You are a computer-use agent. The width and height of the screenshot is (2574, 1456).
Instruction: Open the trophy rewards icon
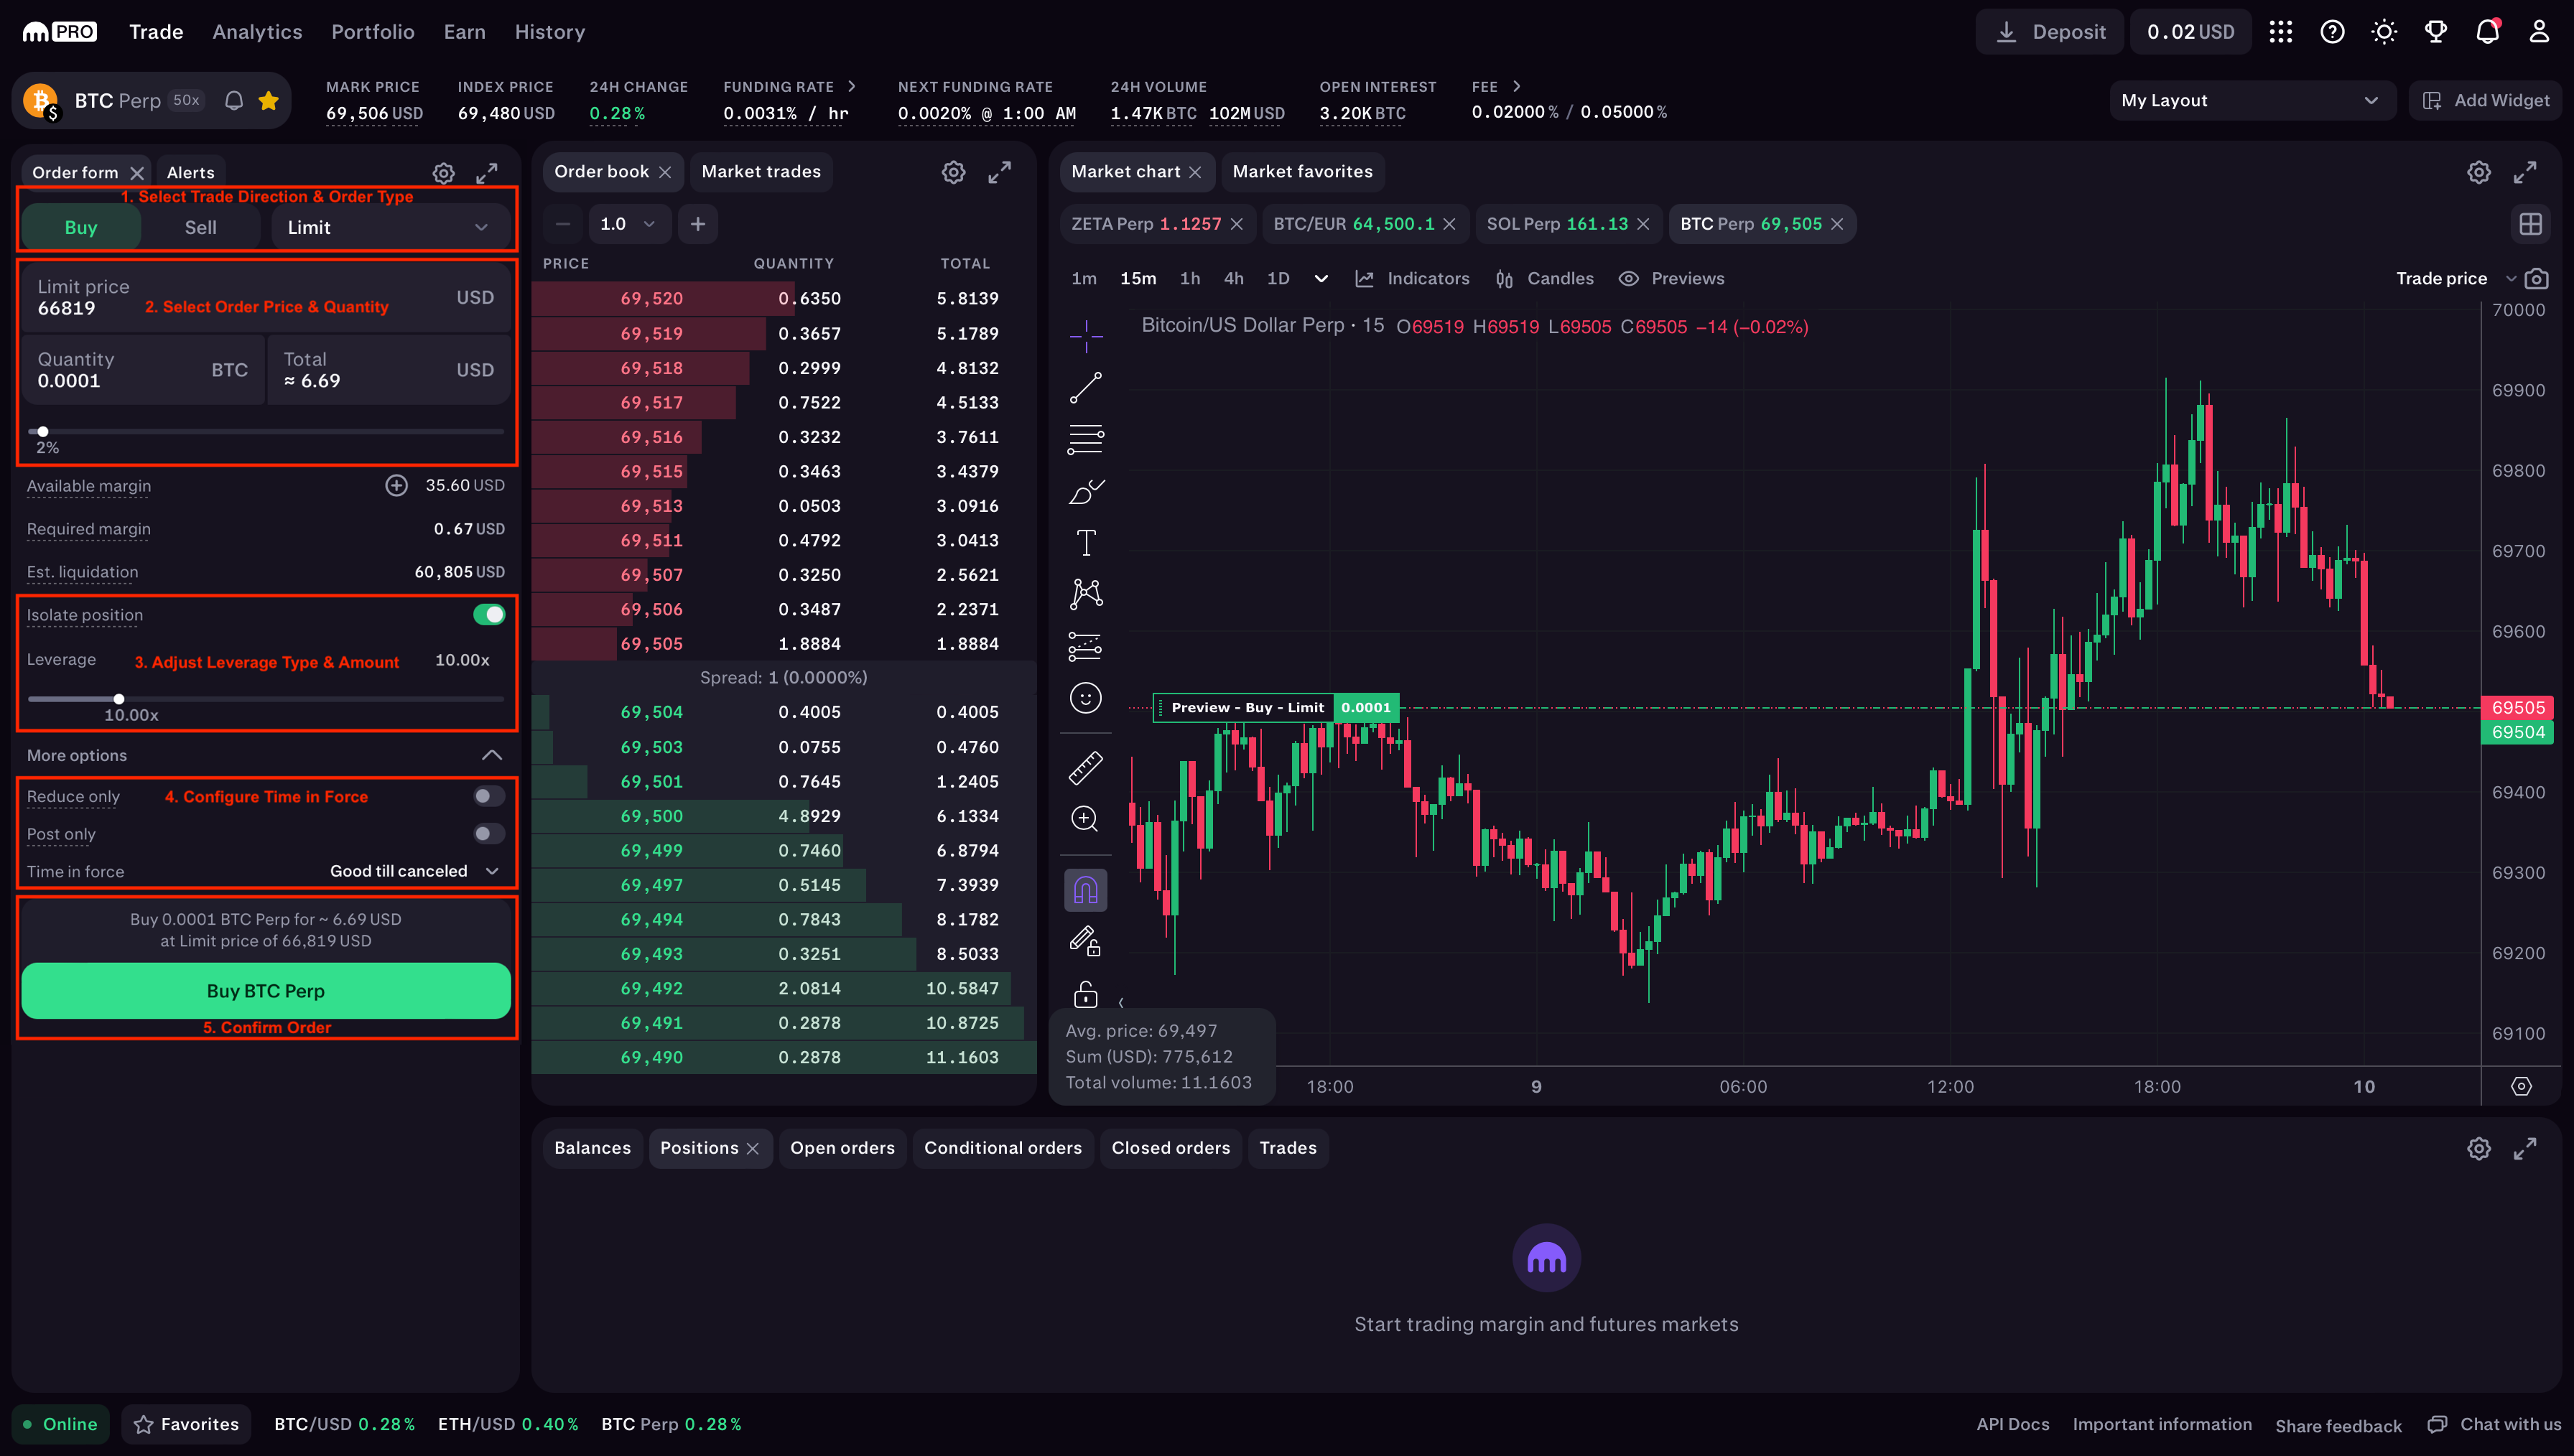pos(2436,32)
